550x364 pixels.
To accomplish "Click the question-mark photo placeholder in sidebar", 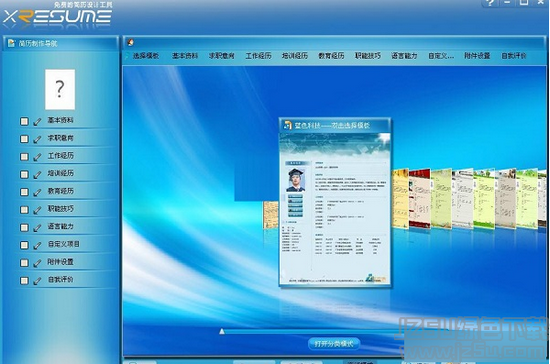I will click(60, 89).
